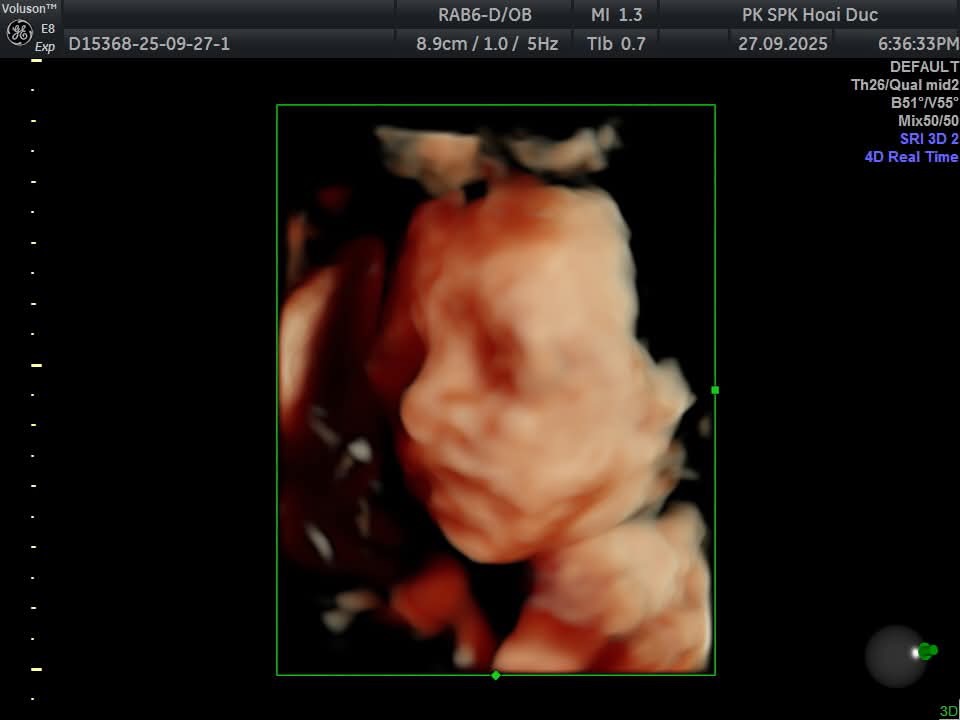Select the render box bottom diamond handle
This screenshot has width=960, height=720.
coord(496,675)
